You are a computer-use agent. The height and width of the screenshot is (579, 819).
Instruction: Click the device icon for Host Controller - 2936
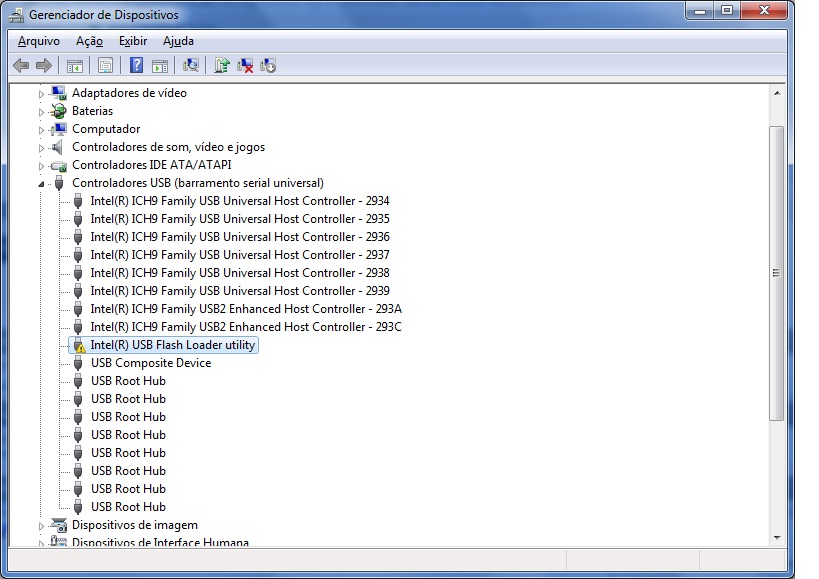click(78, 237)
